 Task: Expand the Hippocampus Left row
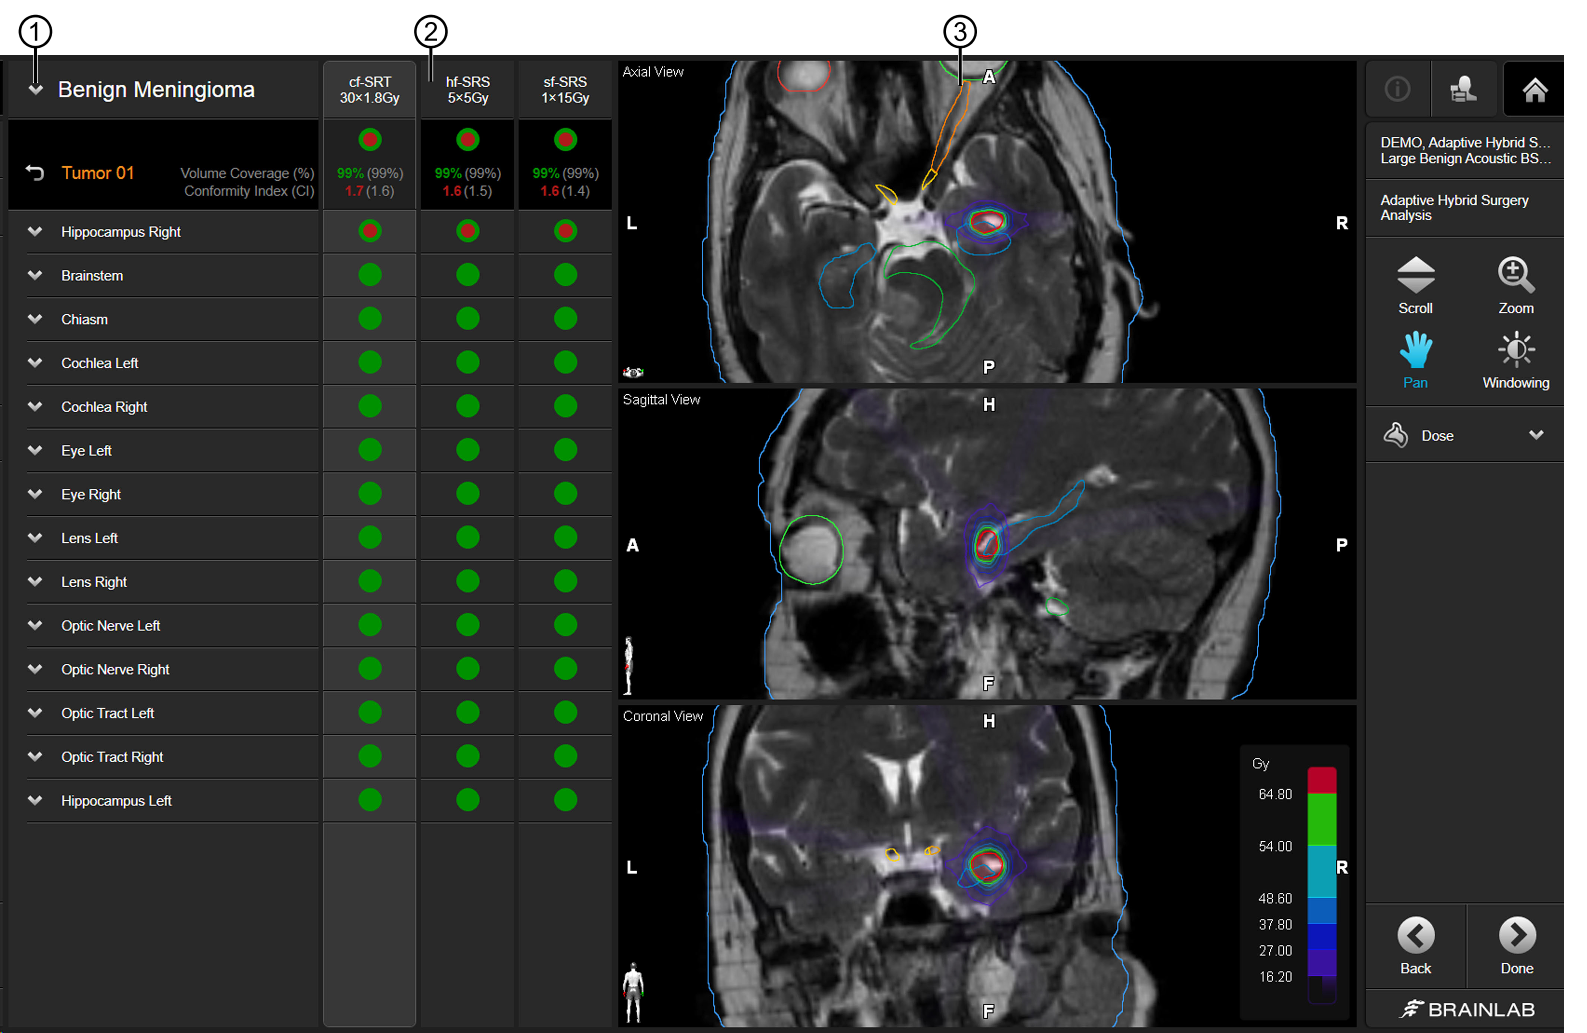click(x=35, y=801)
